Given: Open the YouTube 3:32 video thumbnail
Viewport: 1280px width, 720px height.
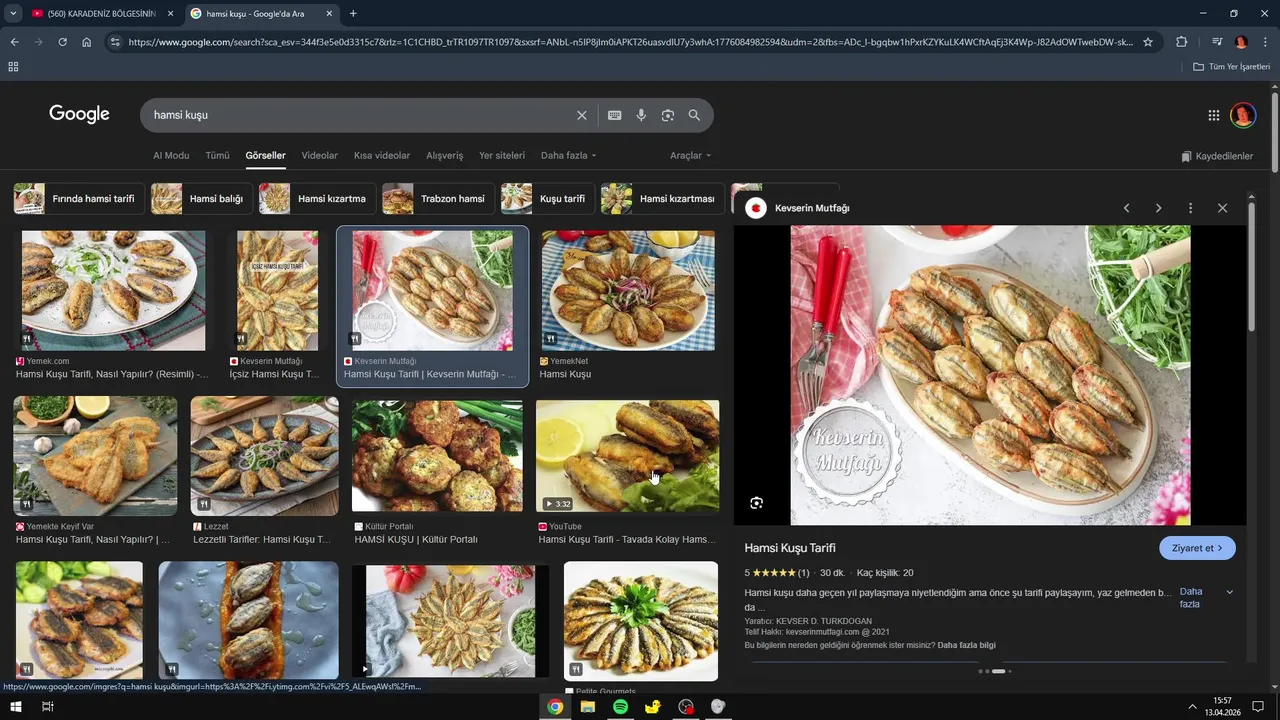Looking at the screenshot, I should tap(627, 456).
